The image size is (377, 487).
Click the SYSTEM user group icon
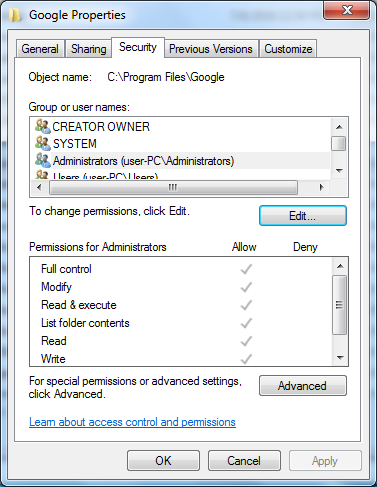click(43, 143)
